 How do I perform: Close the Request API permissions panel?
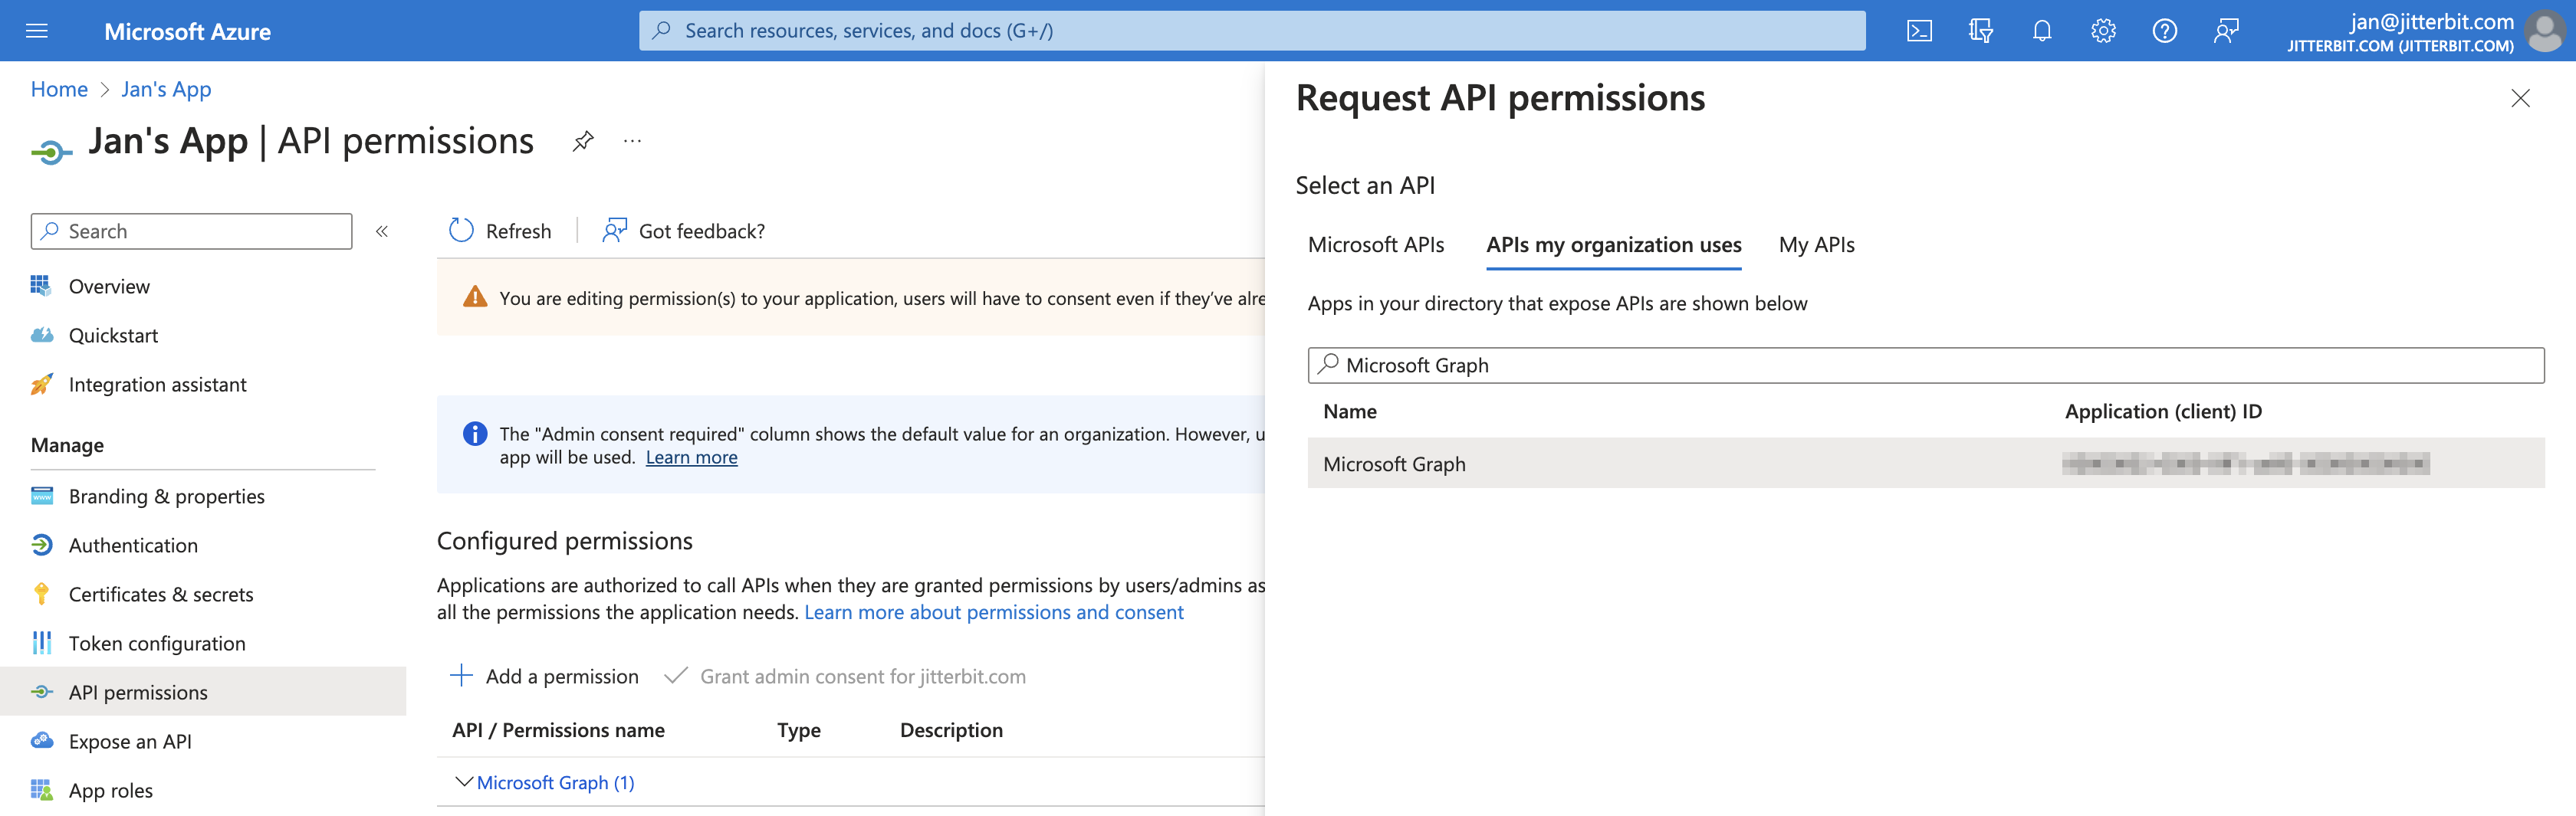coord(2520,98)
